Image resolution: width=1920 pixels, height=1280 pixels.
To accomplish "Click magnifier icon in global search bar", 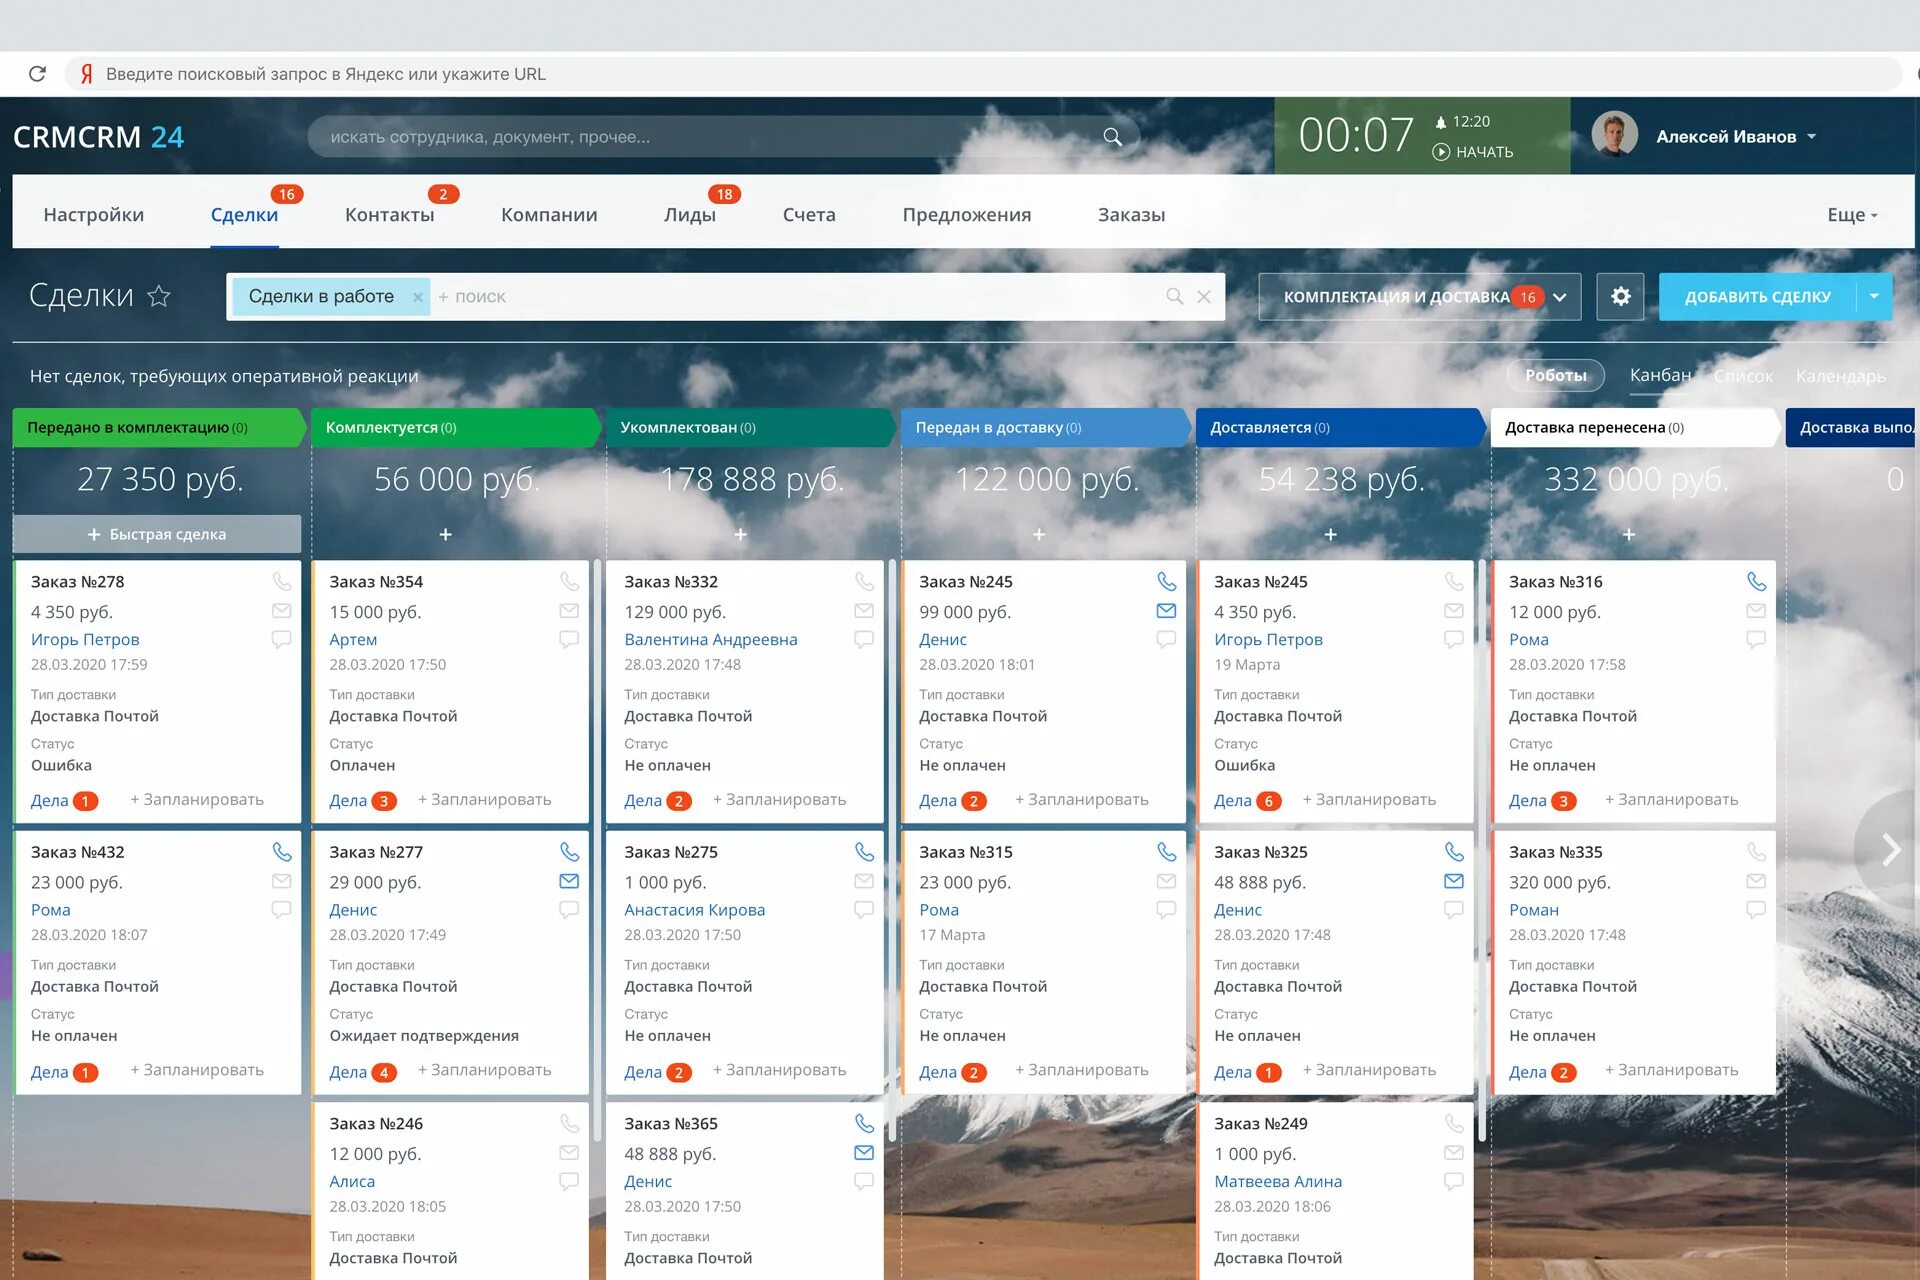I will tap(1112, 137).
